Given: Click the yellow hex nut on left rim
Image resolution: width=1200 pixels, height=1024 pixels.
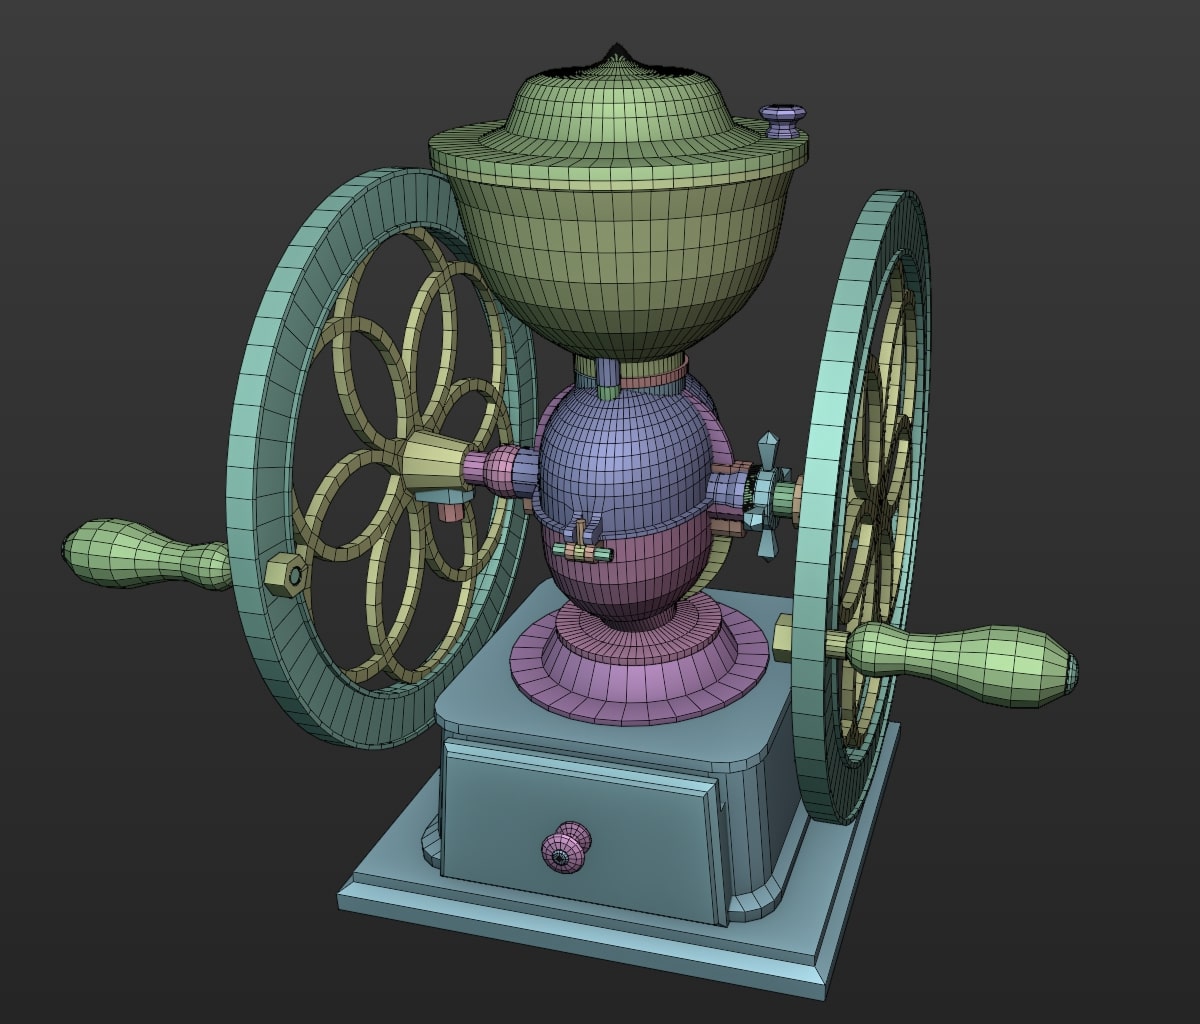Looking at the screenshot, I should [x=286, y=575].
